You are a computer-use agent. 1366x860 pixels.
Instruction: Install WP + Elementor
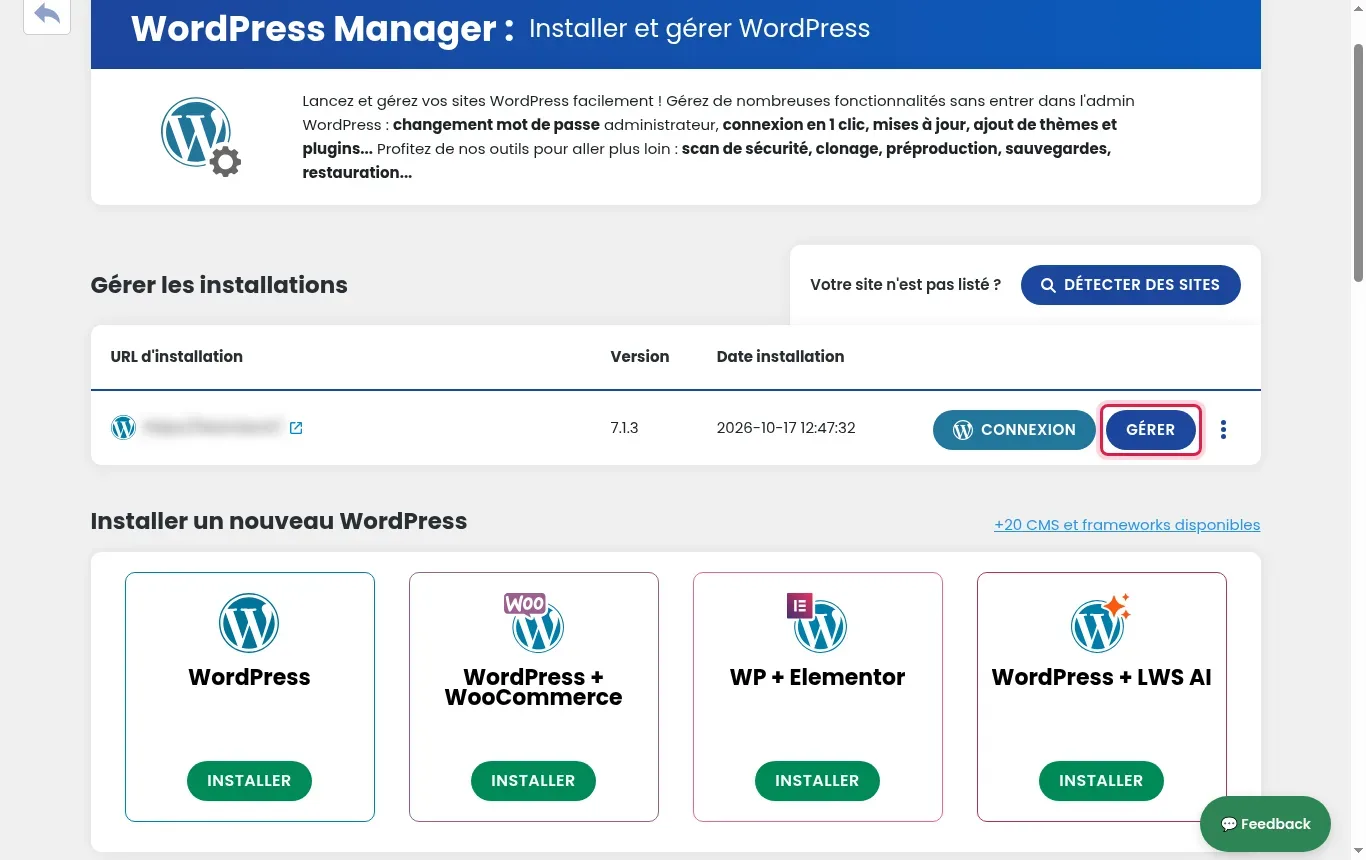tap(817, 781)
